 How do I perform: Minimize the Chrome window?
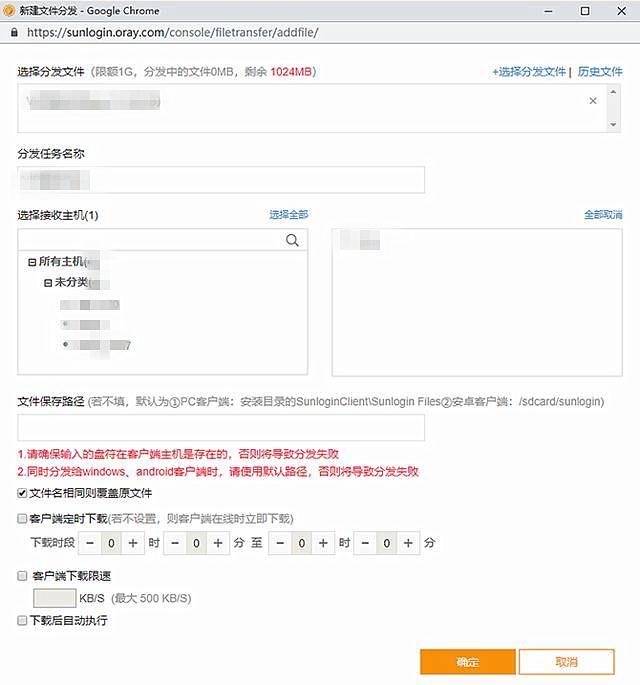click(x=548, y=11)
